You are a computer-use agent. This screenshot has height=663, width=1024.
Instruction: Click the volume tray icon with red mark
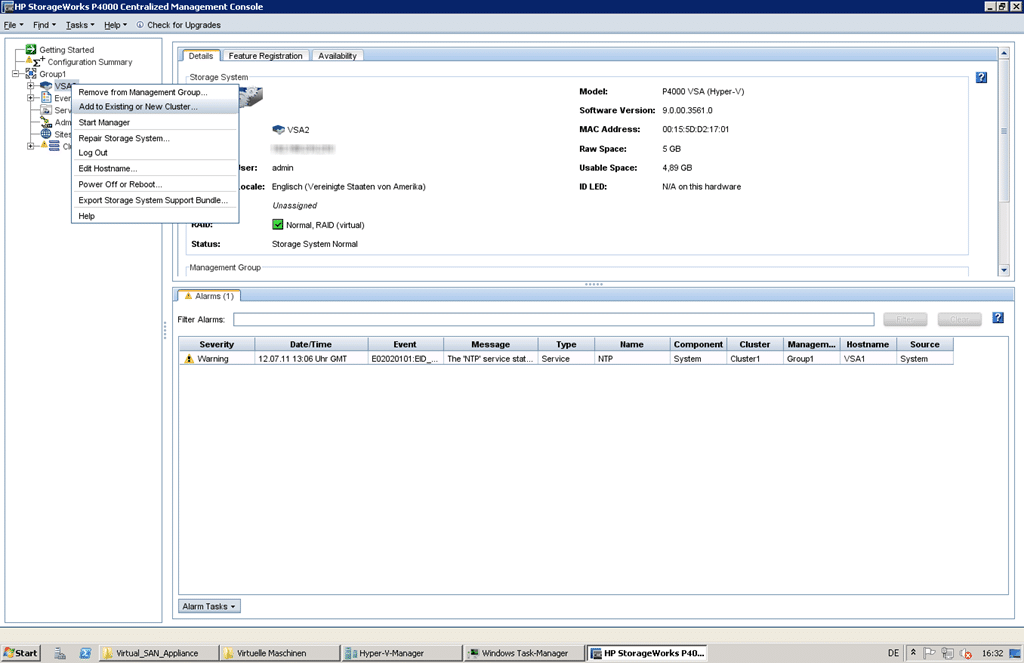[965, 653]
